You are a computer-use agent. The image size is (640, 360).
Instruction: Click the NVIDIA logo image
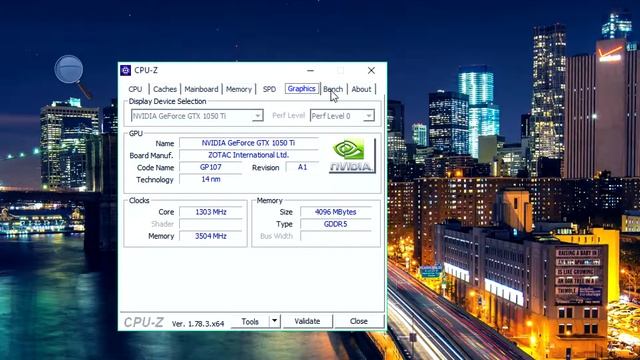[x=352, y=156]
